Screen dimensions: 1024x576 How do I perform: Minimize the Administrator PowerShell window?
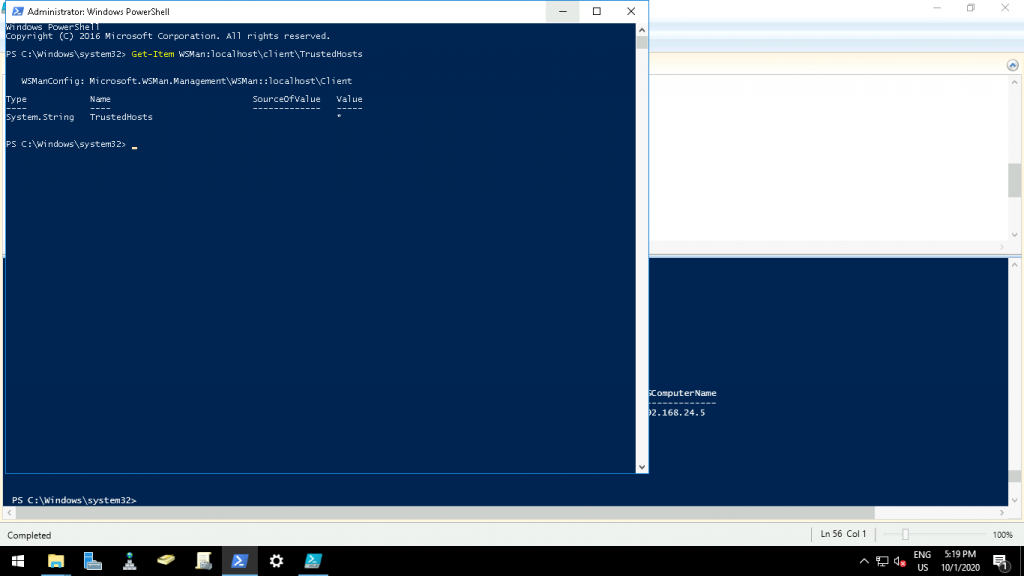point(562,11)
